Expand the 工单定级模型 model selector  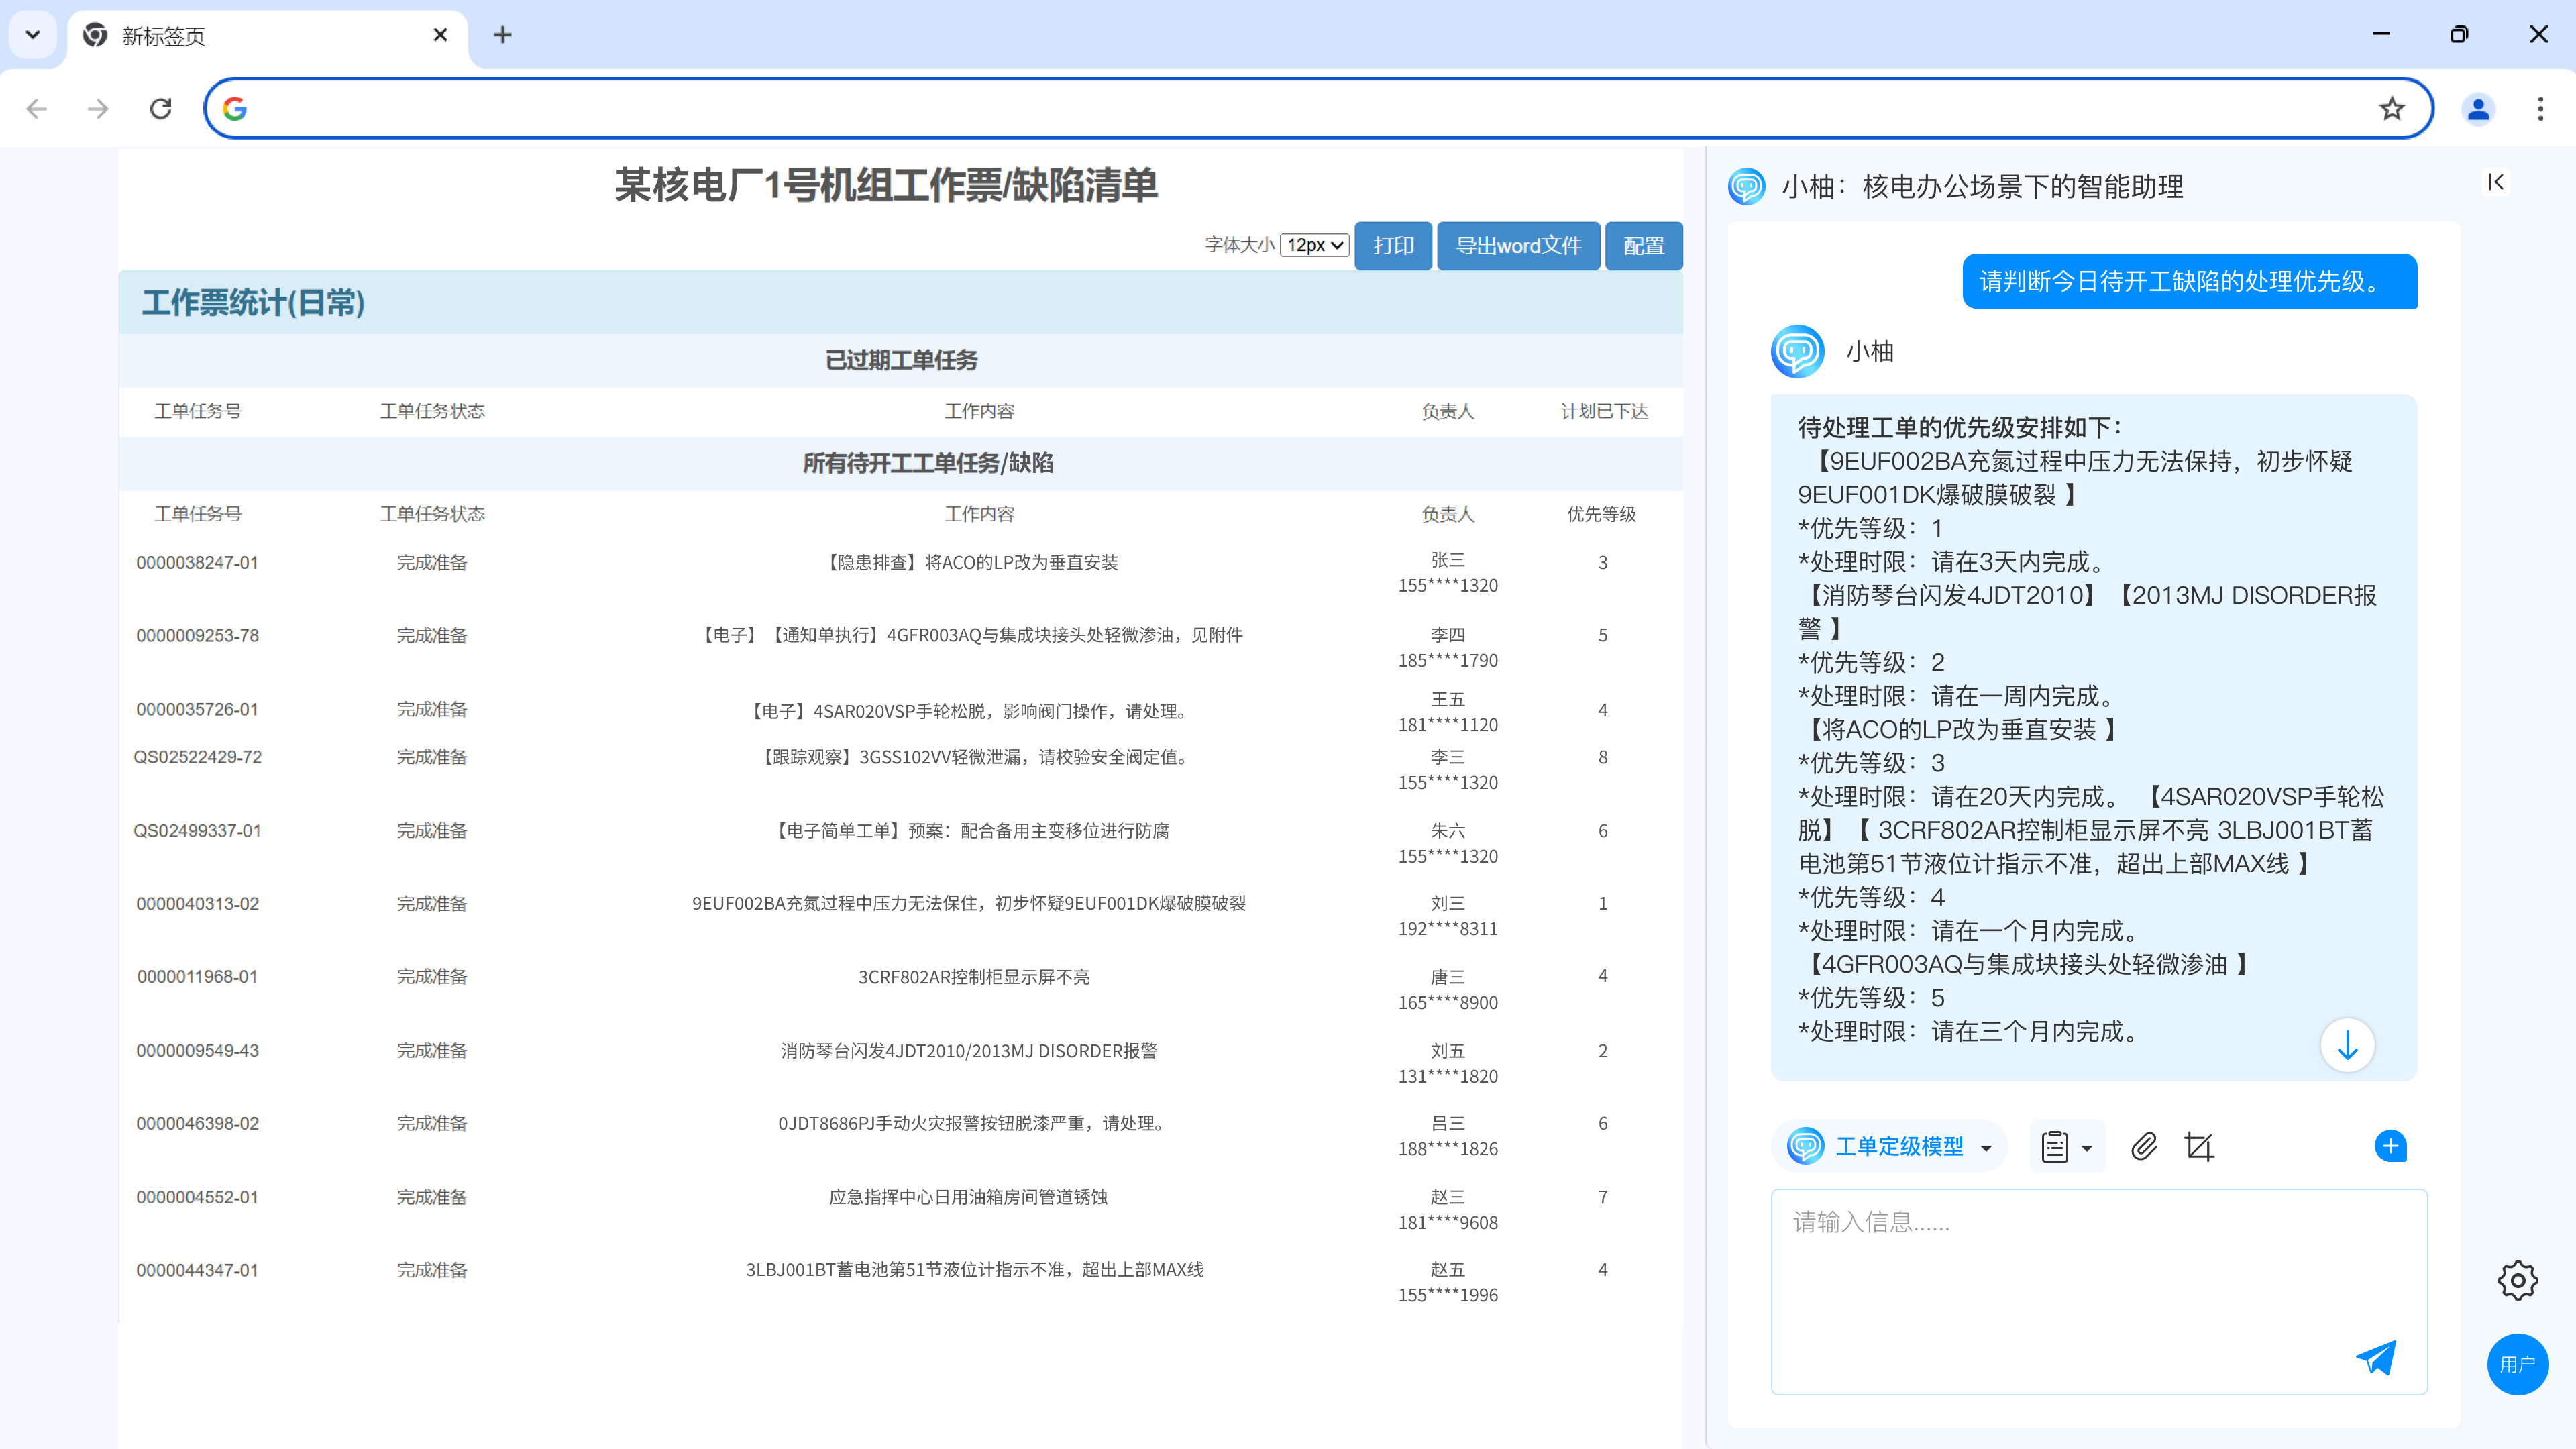tap(1889, 1146)
